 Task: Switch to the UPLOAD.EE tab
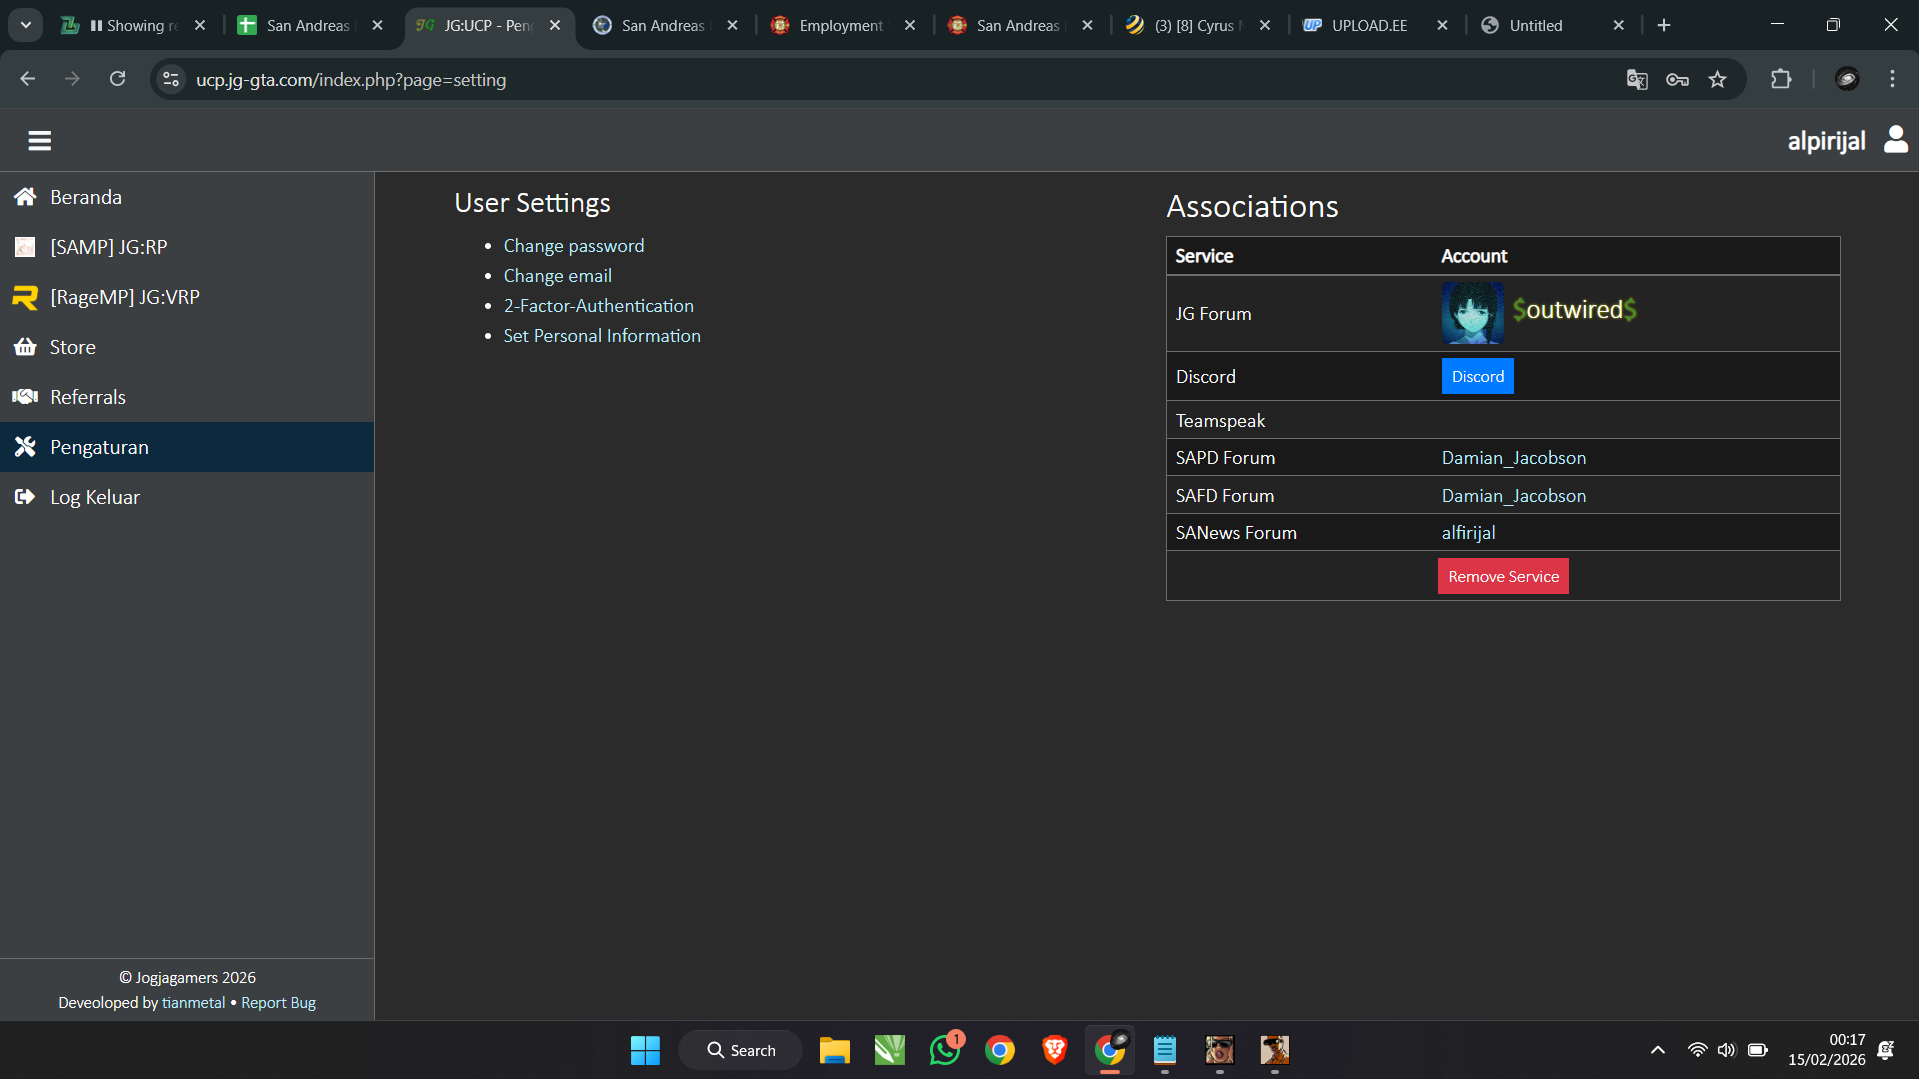[1368, 26]
